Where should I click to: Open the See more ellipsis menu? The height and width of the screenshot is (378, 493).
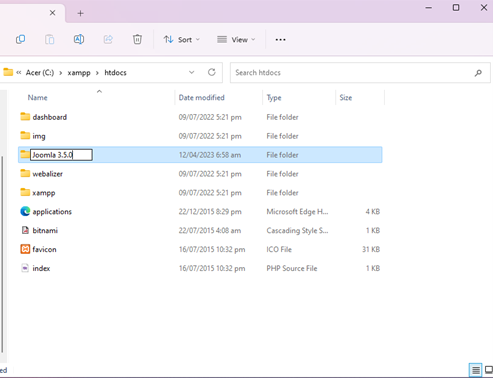click(x=280, y=40)
